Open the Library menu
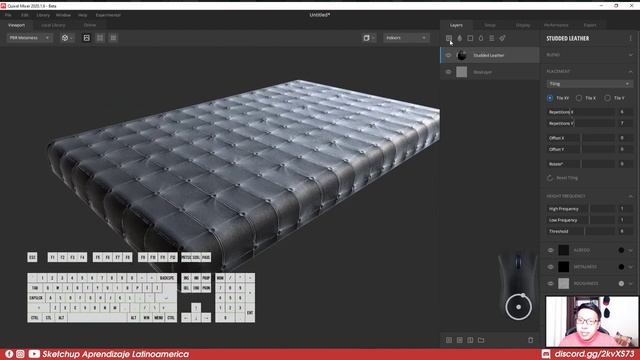The height and width of the screenshot is (360, 640). (x=43, y=15)
